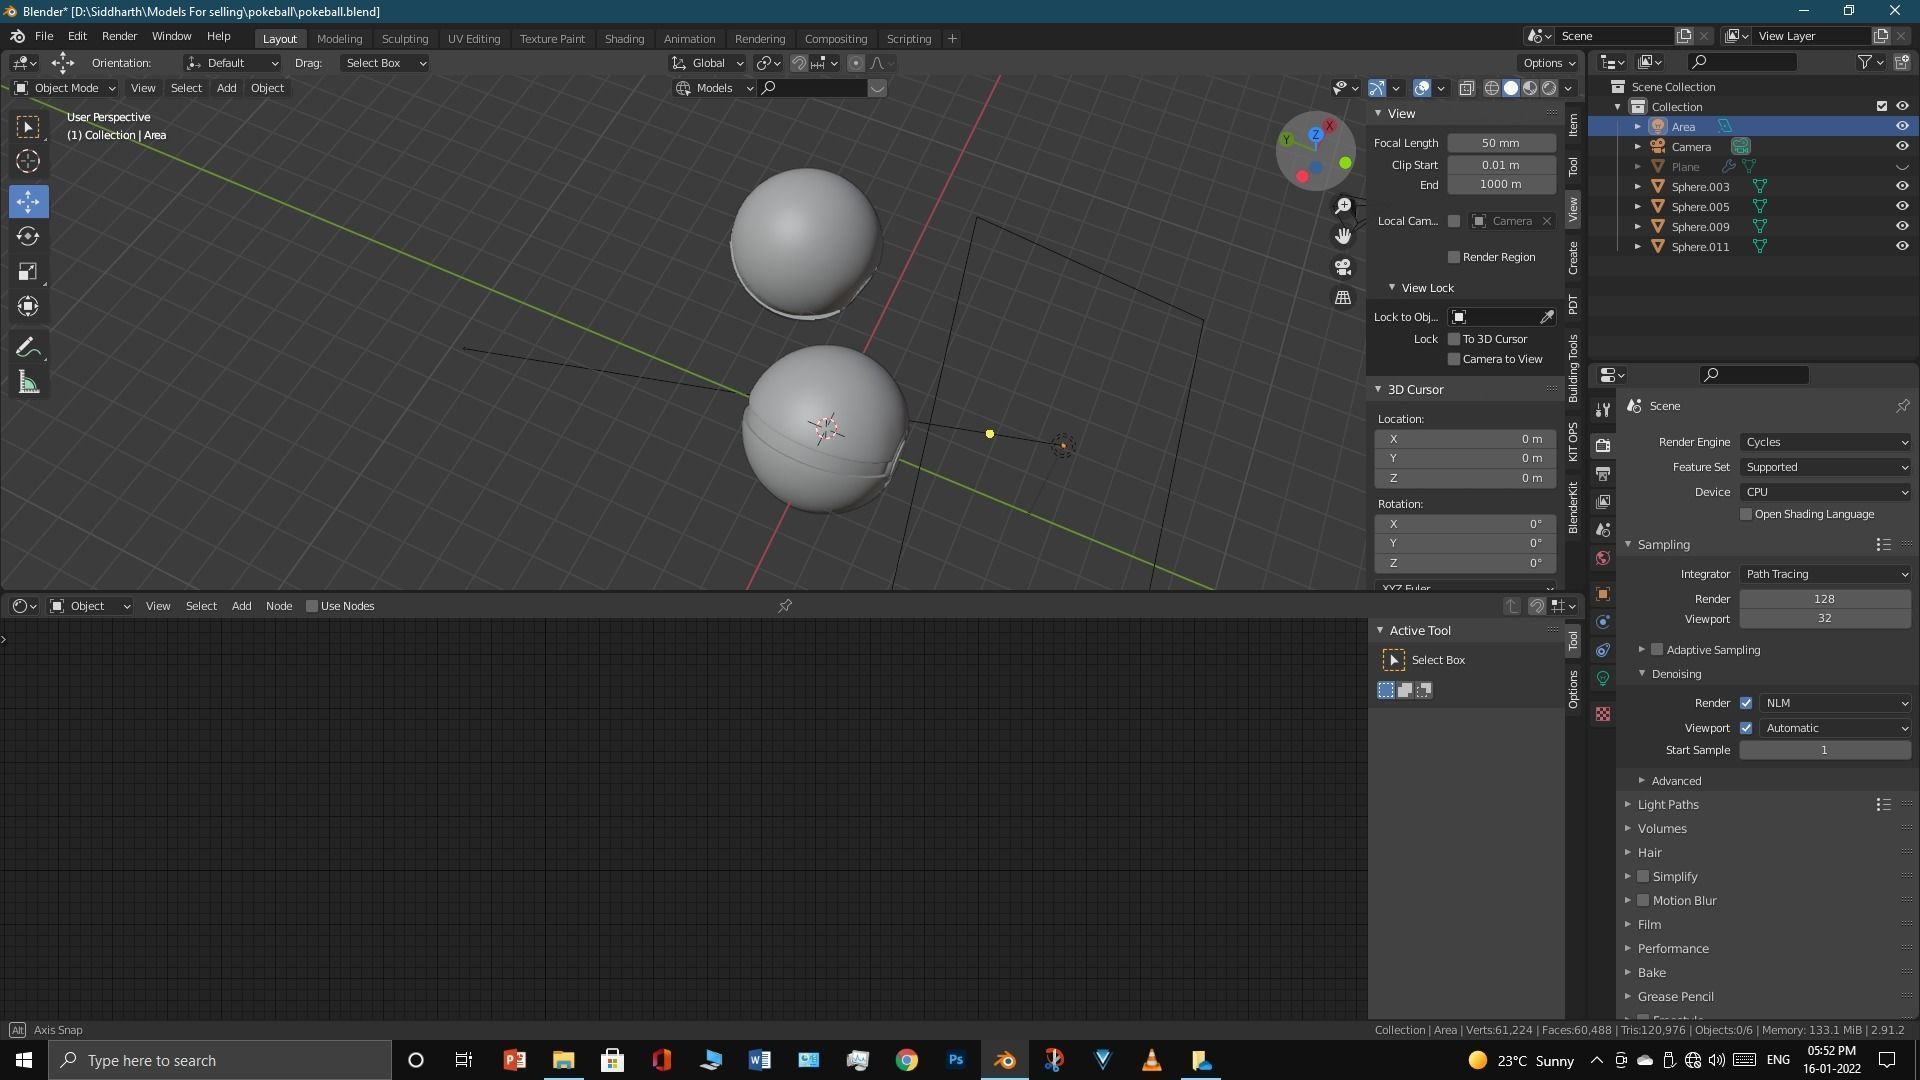1920x1080 pixels.
Task: Switch to the Modeling workspace tab
Action: pos(339,39)
